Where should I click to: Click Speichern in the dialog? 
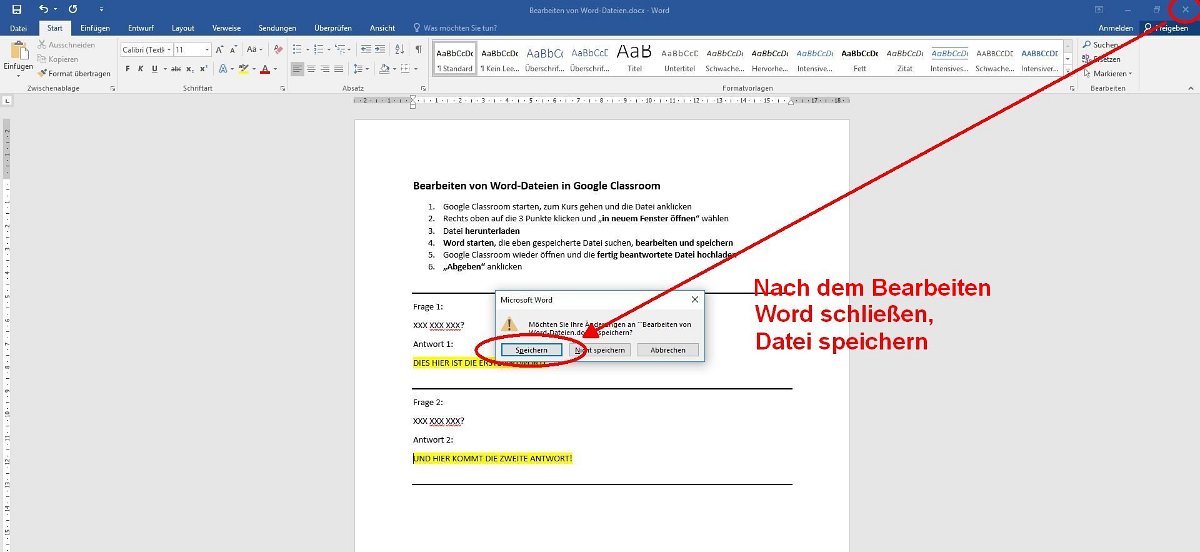click(531, 350)
